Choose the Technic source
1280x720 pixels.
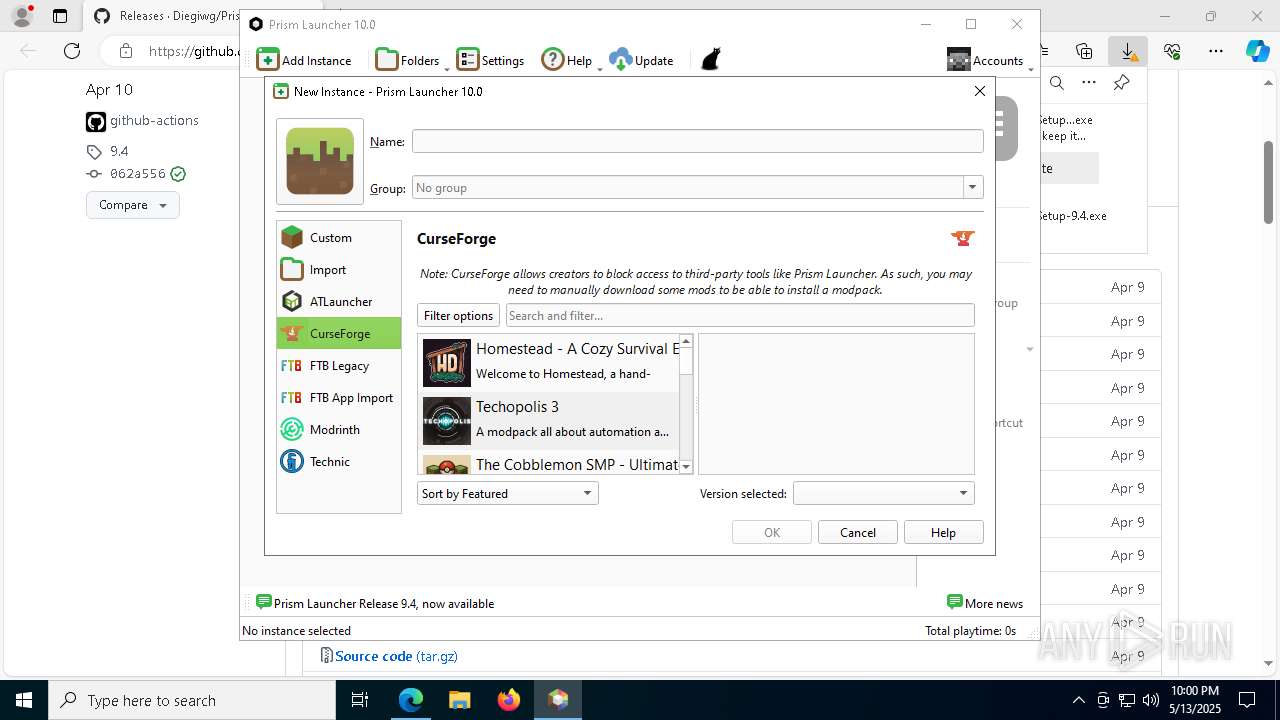click(x=339, y=461)
